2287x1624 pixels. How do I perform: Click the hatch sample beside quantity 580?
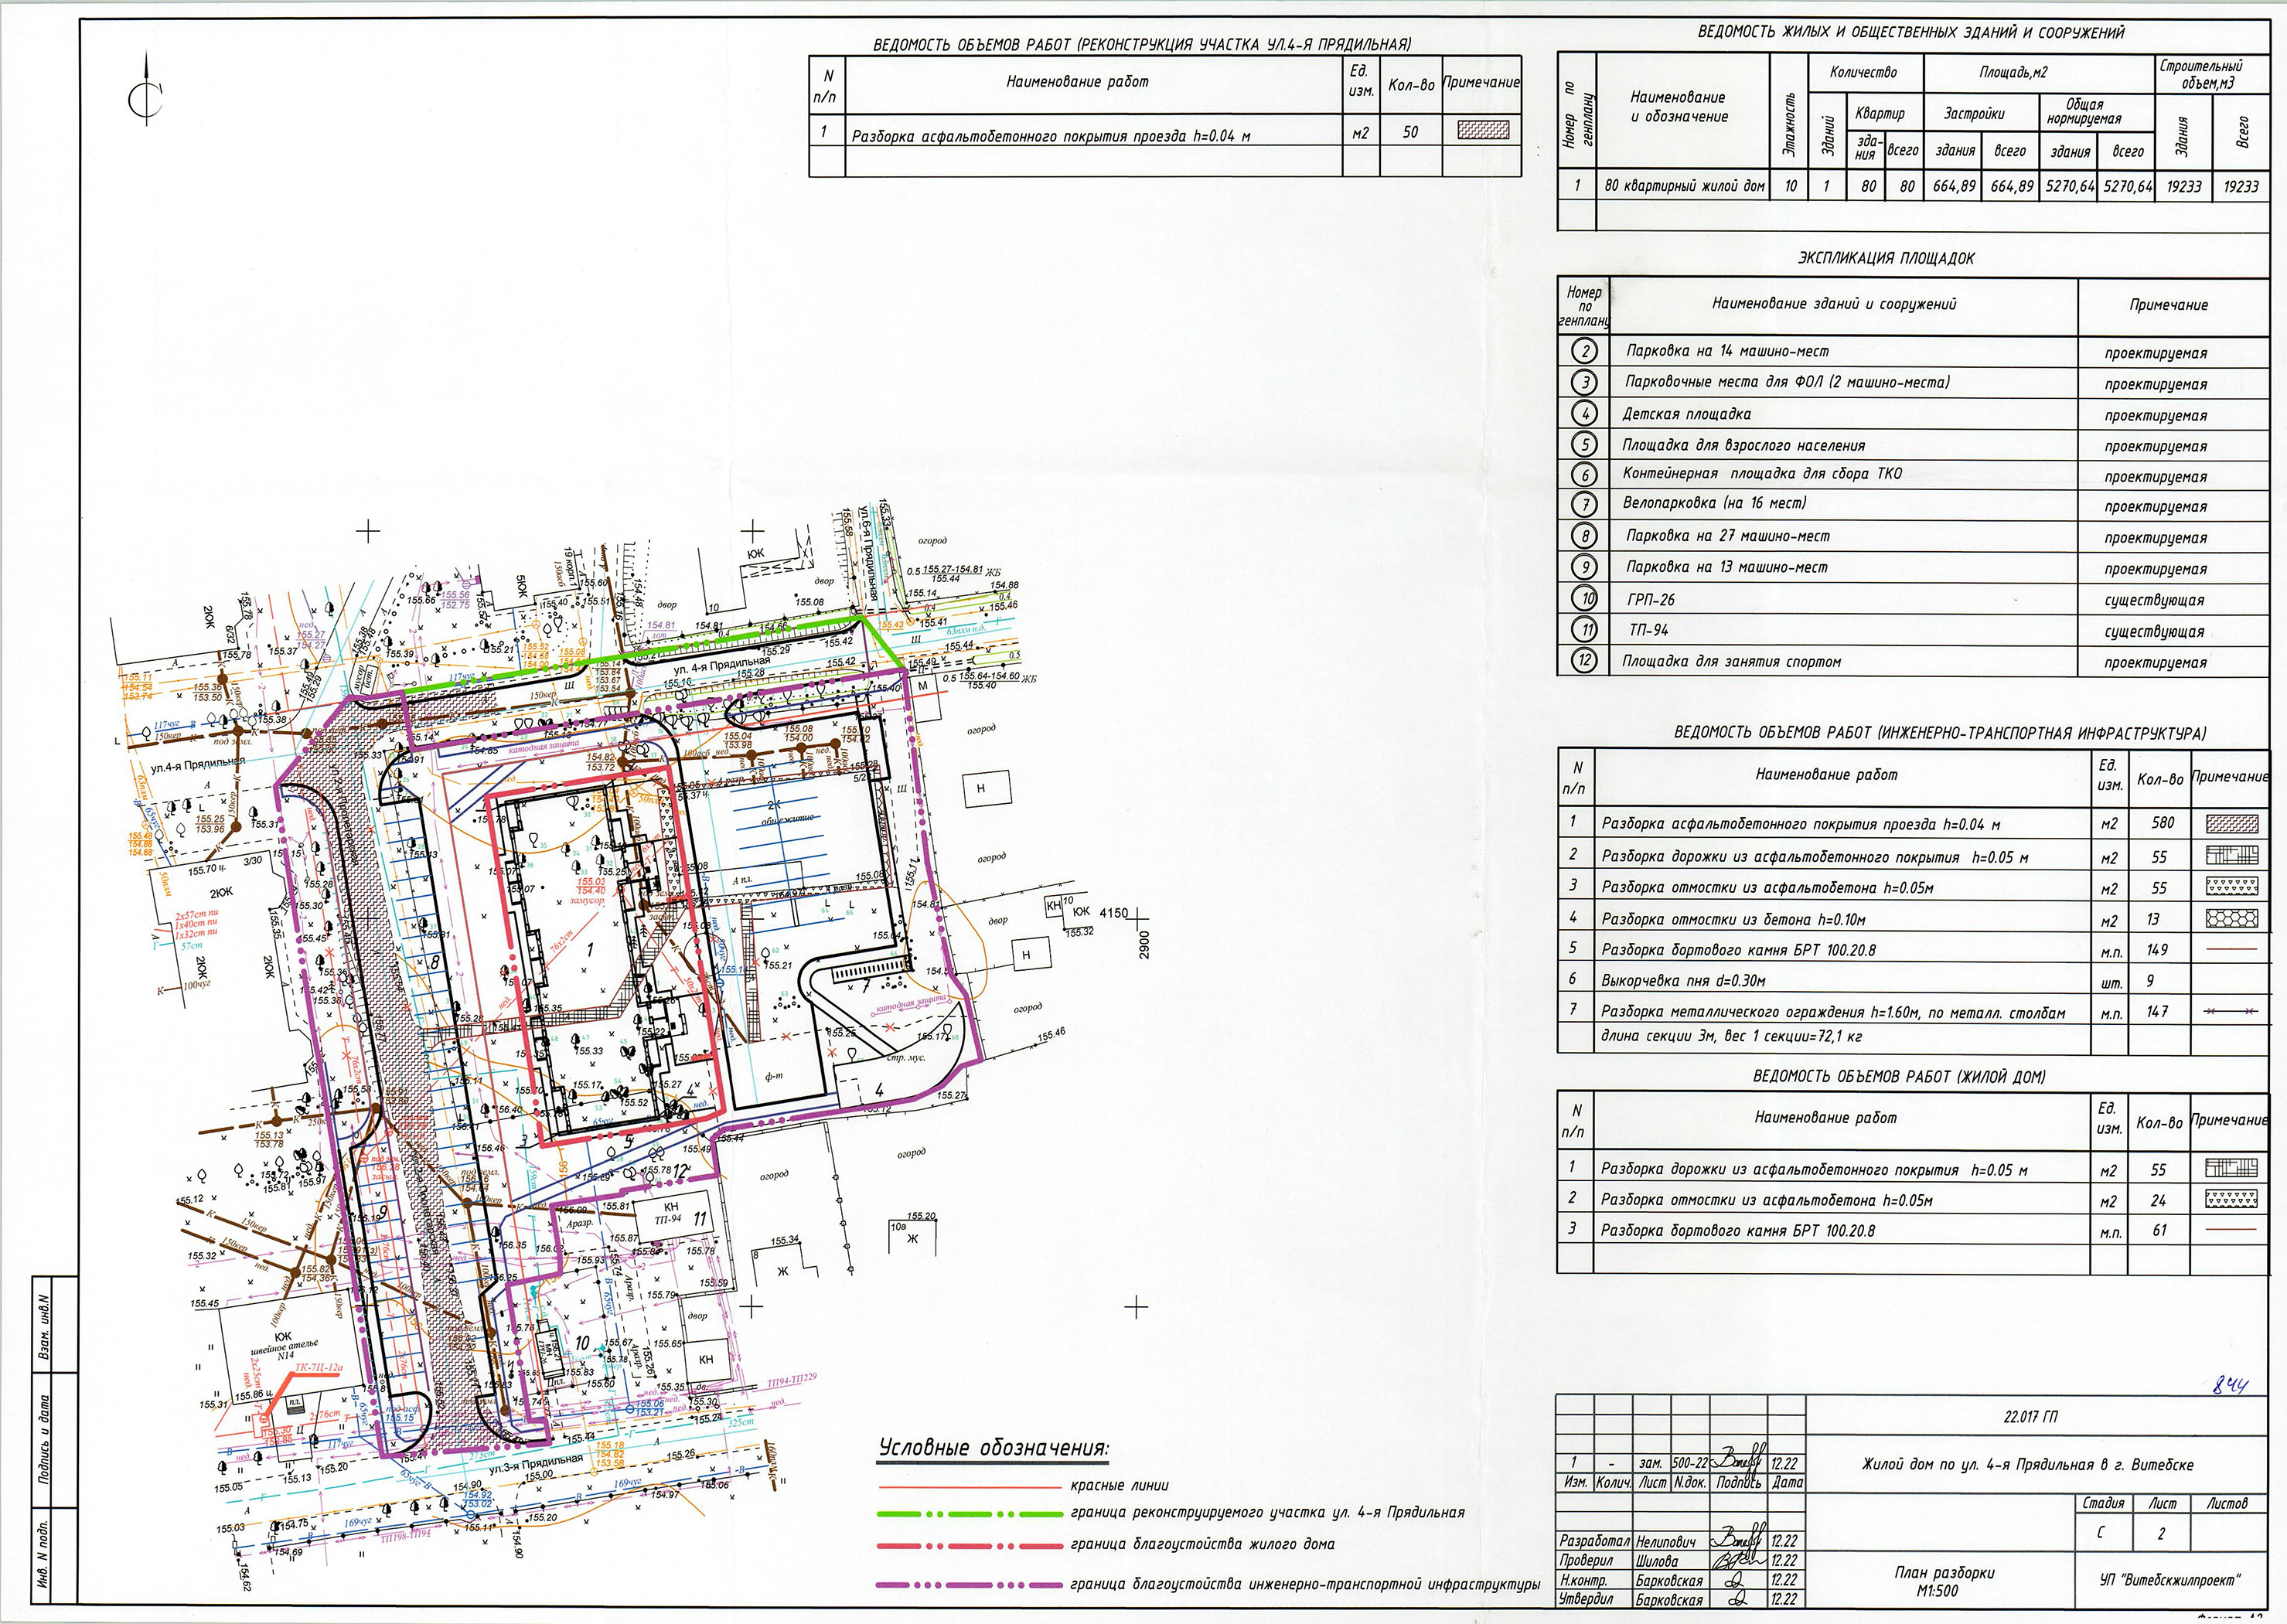[2231, 824]
